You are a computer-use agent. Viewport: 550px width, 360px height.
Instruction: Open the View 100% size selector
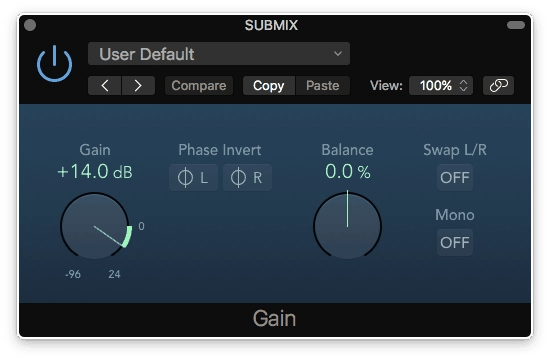point(441,85)
